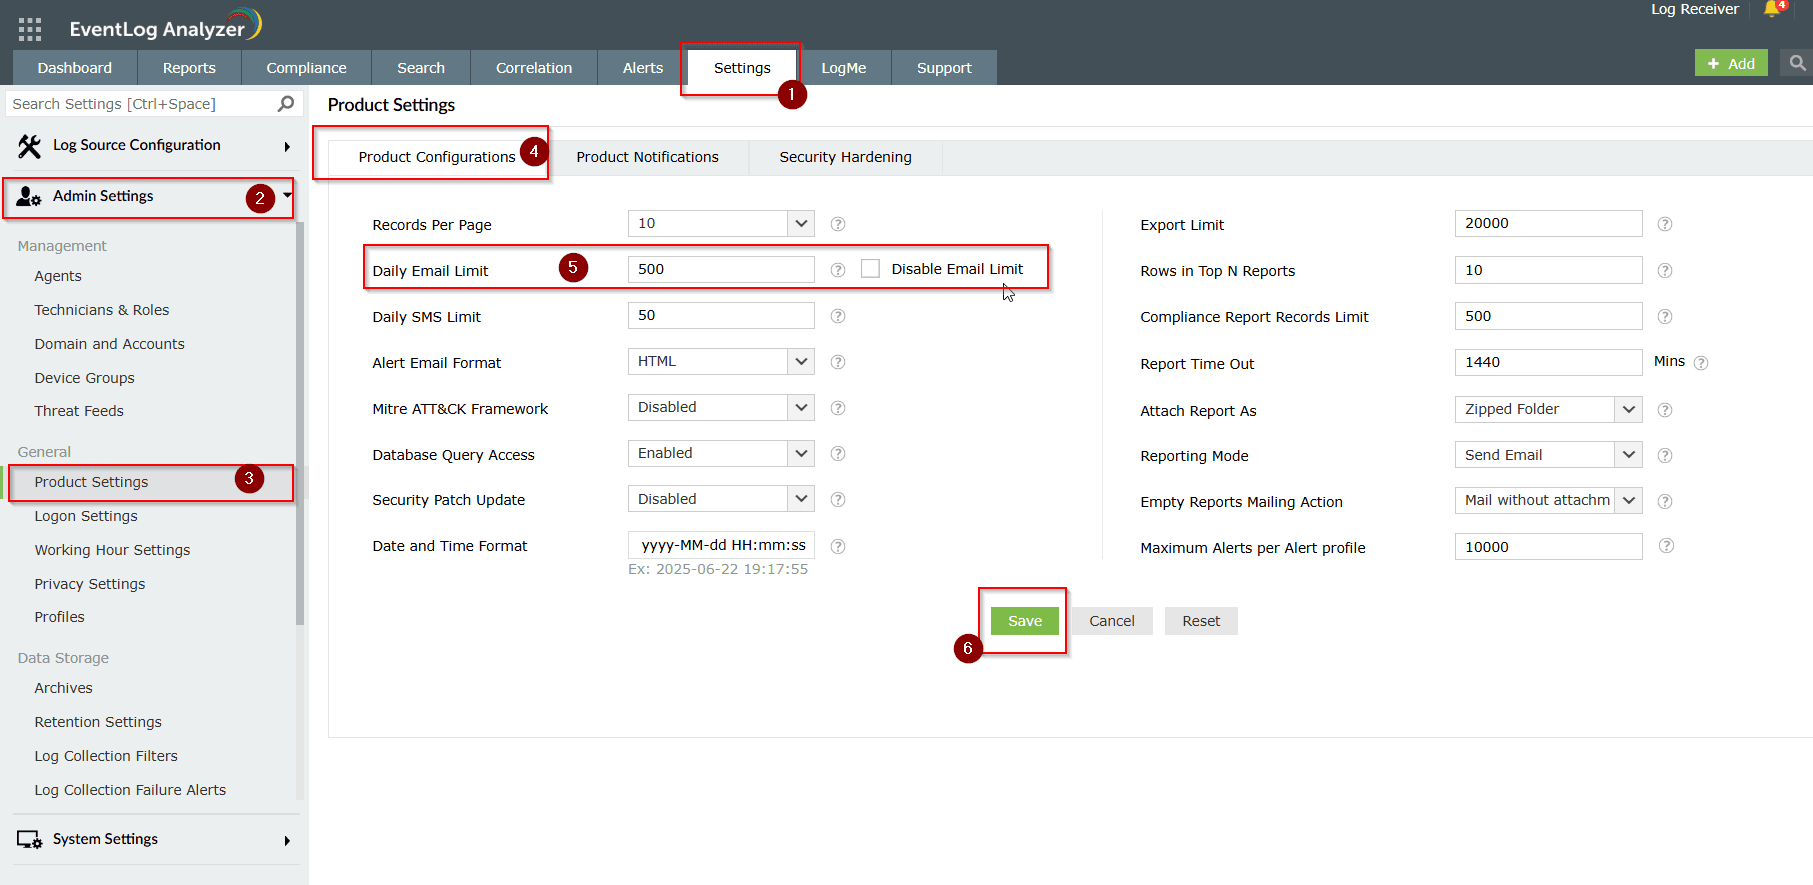Click the Admin Settings user icon
Screen dimensions: 1813x885
point(29,197)
